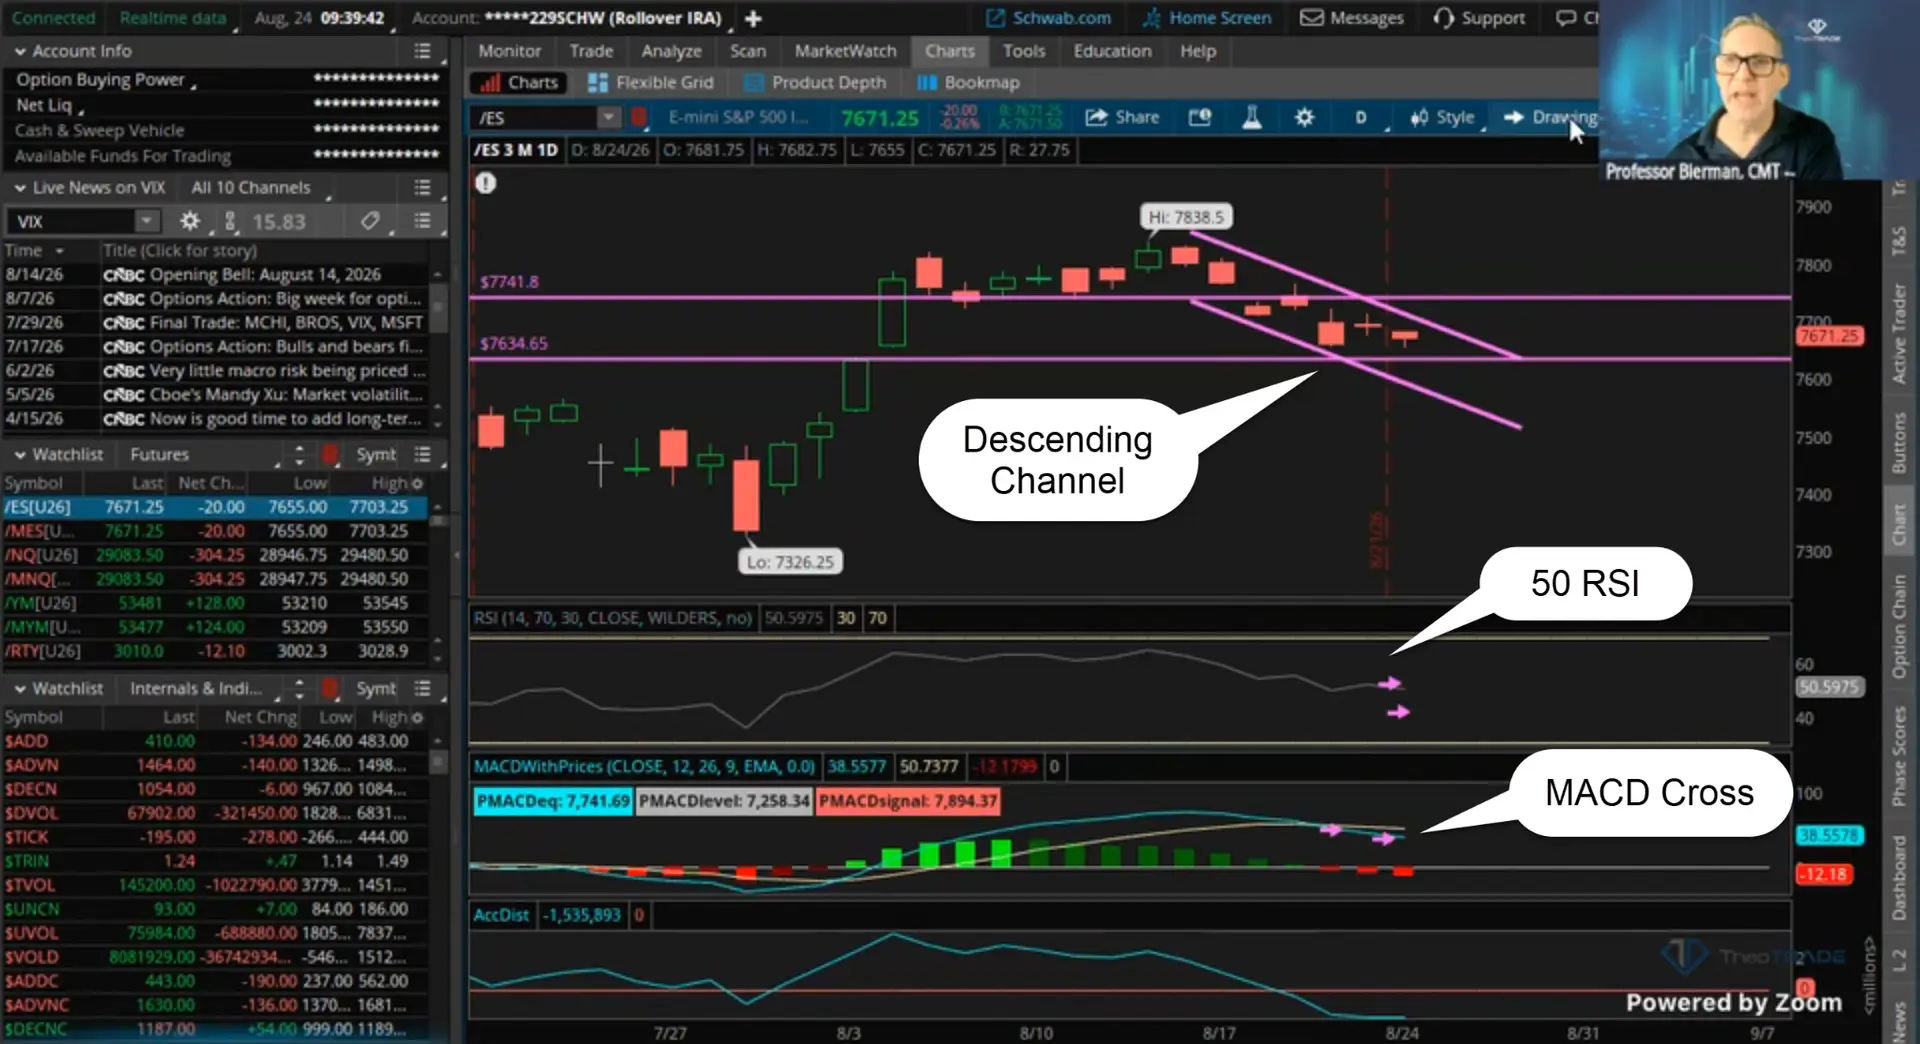1920x1044 pixels.
Task: Toggle the Dashboard sidebar gadget
Action: pos(1899,877)
